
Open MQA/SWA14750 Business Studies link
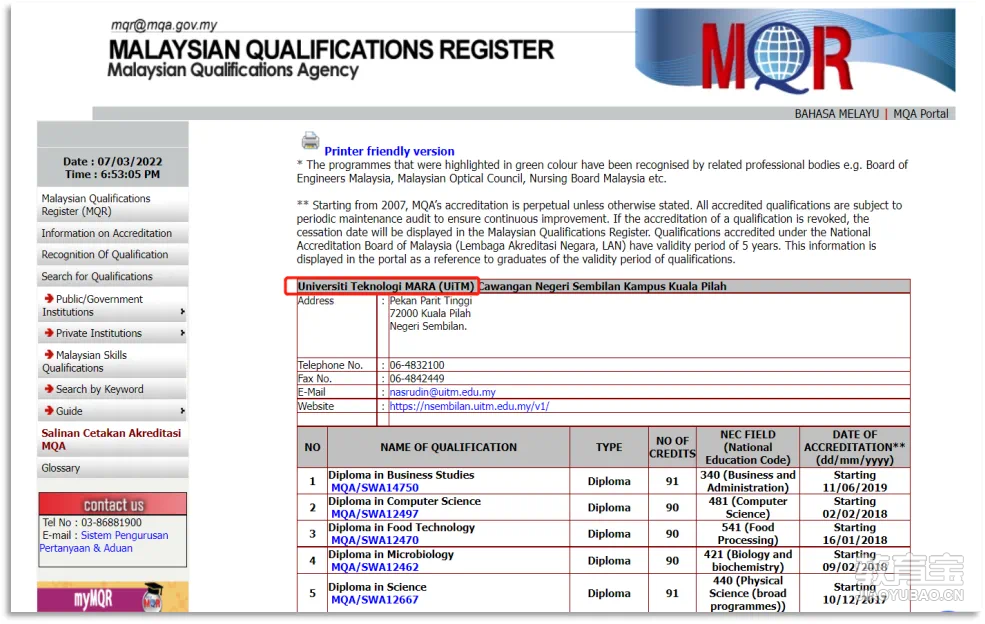tap(374, 488)
